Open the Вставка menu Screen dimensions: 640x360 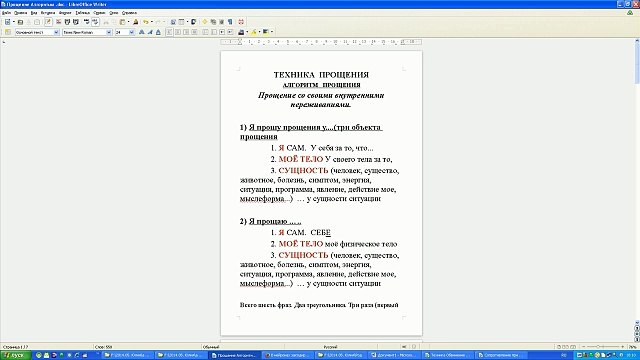click(48, 13)
